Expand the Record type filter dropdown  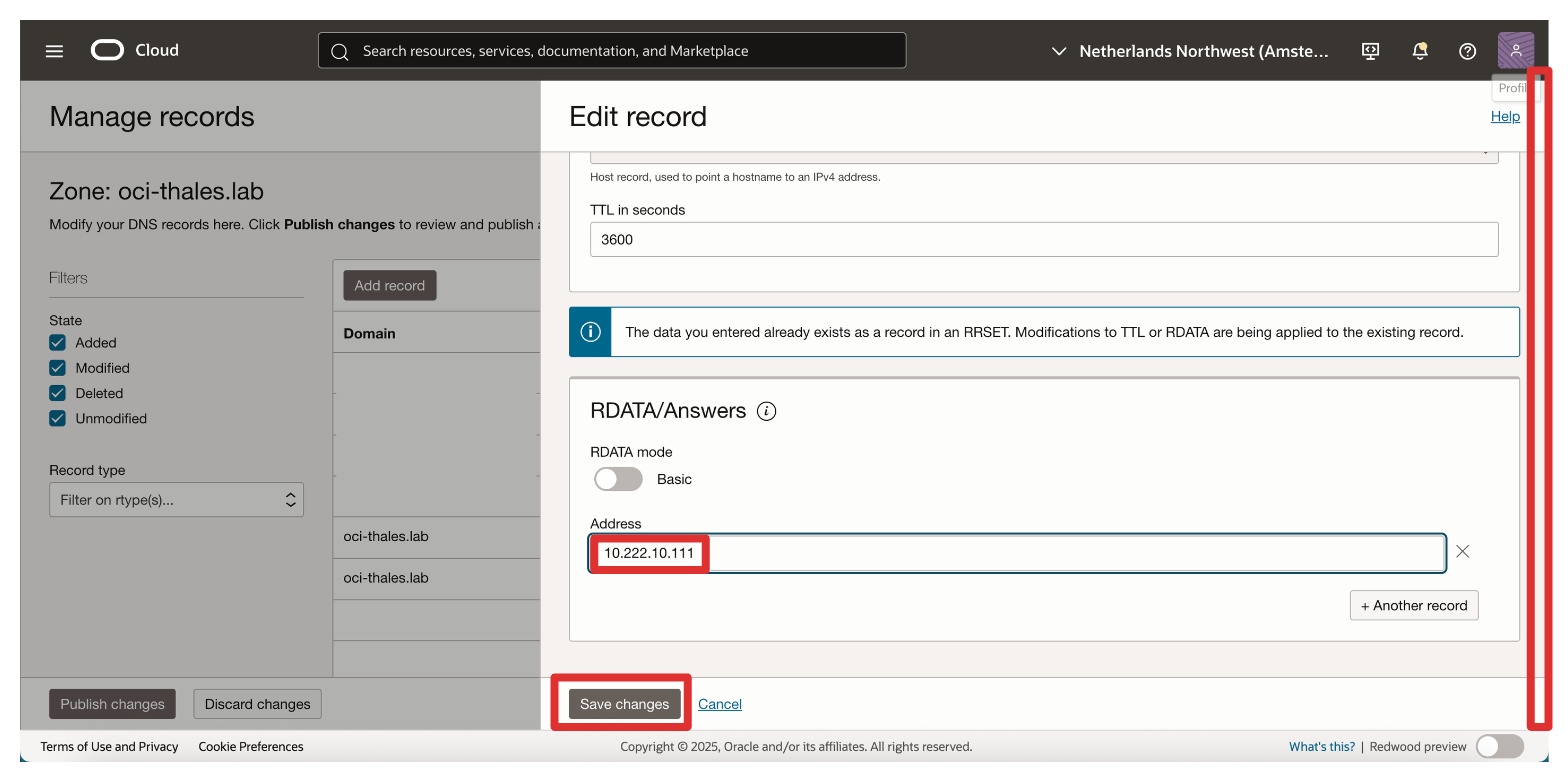tap(176, 499)
